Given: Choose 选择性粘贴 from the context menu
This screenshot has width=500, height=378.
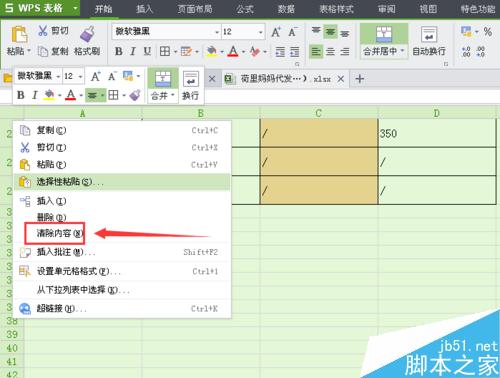Looking at the screenshot, I should (x=122, y=182).
